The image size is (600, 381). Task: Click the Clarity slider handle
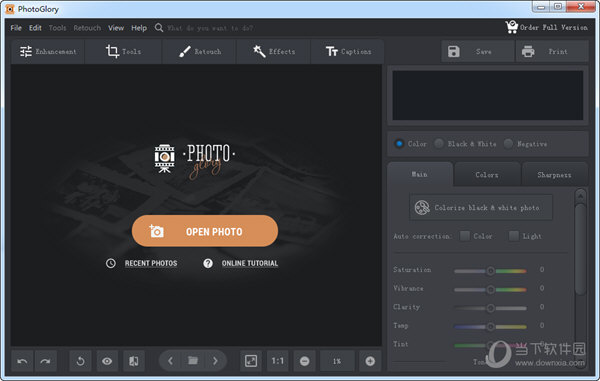click(490, 308)
